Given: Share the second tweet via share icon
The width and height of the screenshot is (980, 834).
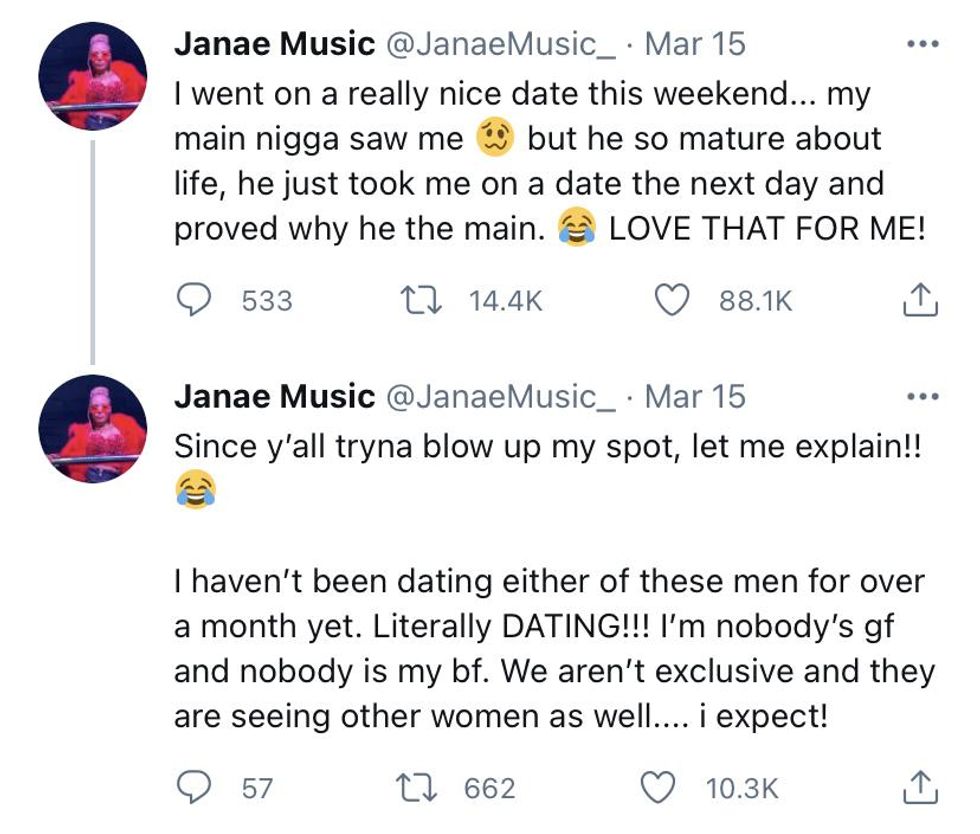Looking at the screenshot, I should pos(920,789).
